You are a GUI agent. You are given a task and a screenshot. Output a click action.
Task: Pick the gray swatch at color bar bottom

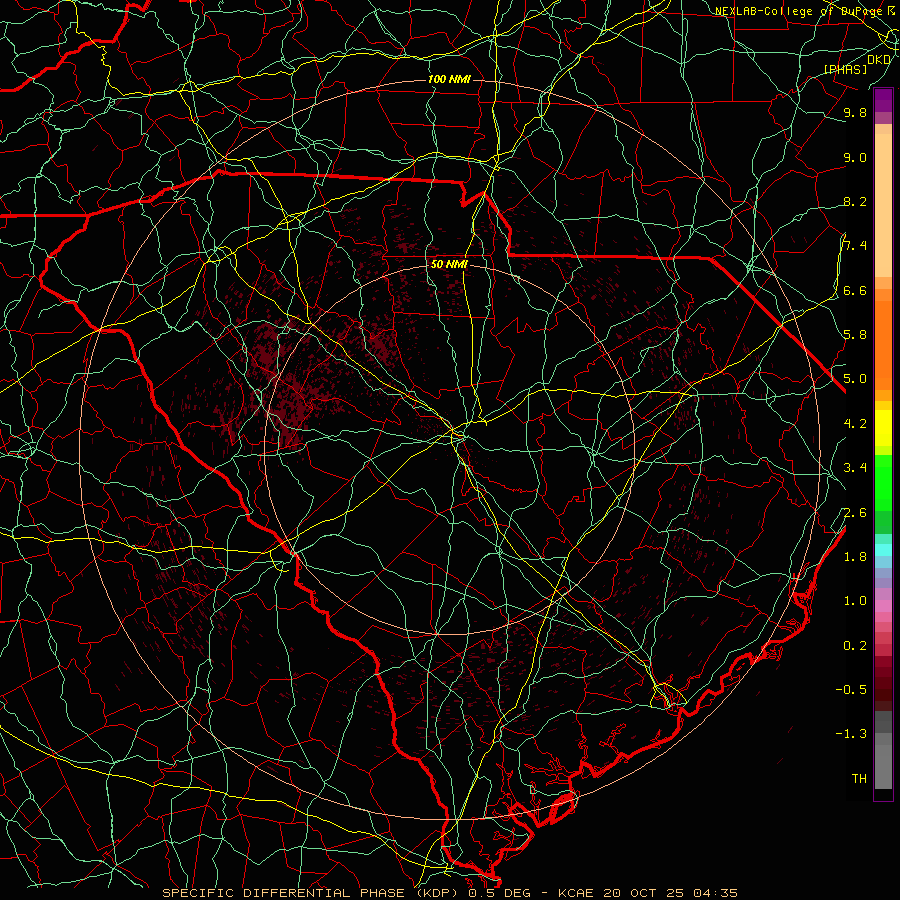pyautogui.click(x=883, y=766)
